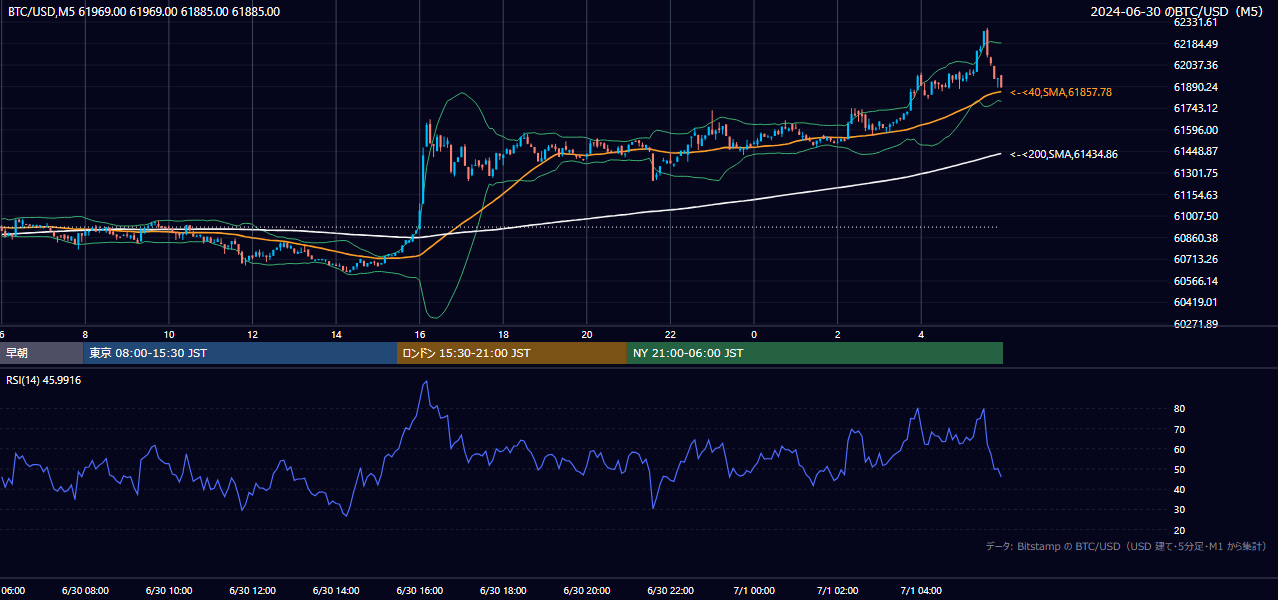
Task: Select the 61743.12 price axis label
Action: [x=1195, y=108]
